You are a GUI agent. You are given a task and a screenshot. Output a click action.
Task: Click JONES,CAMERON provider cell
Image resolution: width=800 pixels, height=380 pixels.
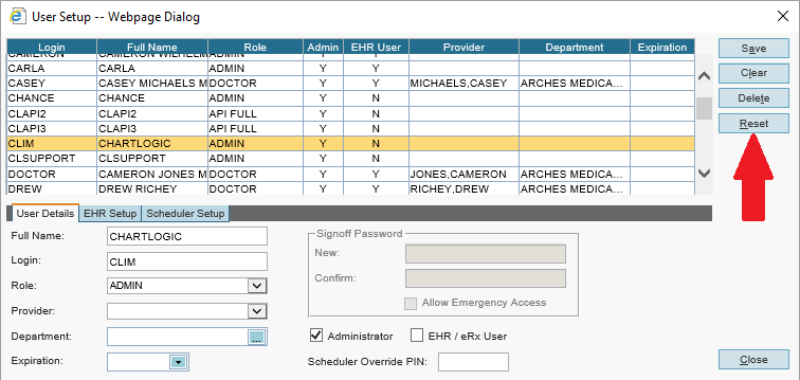coord(464,174)
